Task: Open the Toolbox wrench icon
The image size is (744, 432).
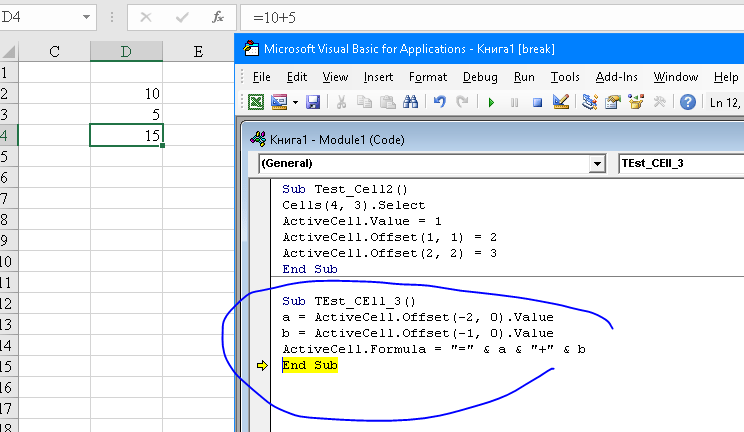Action: tap(660, 102)
